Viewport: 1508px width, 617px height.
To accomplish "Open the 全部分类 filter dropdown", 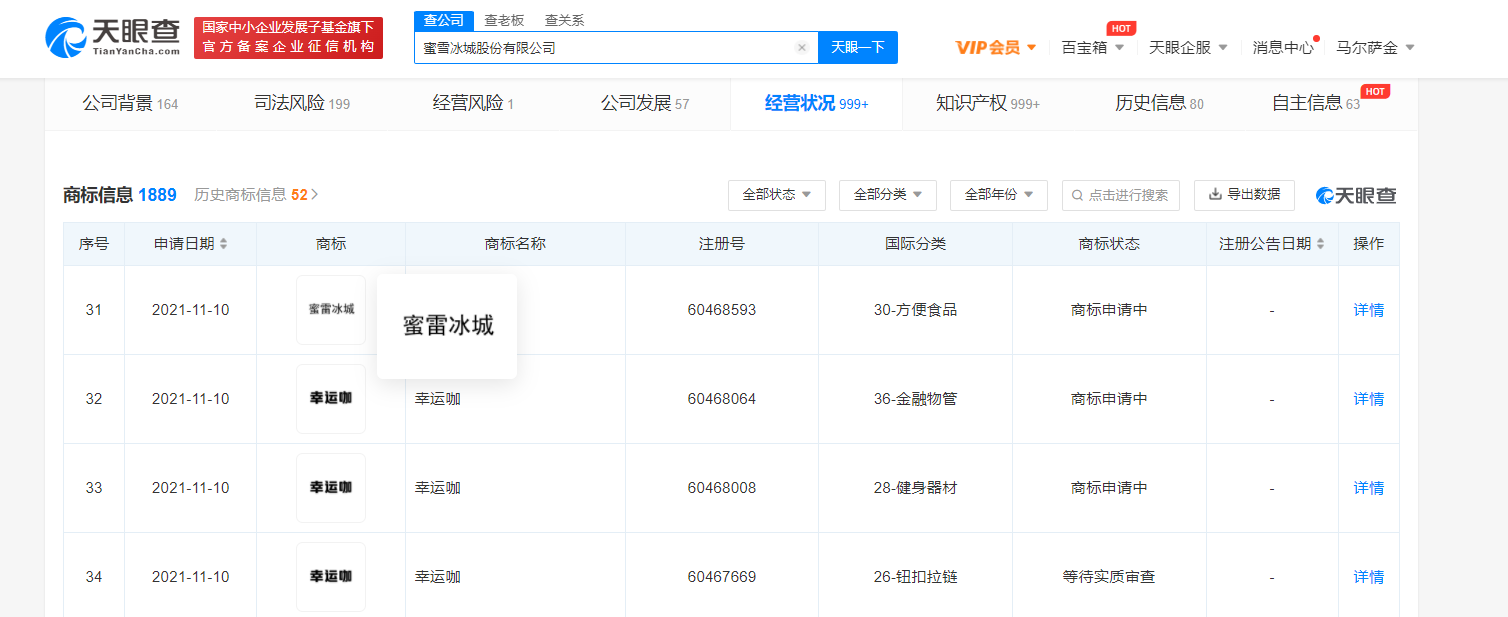I will (x=887, y=195).
